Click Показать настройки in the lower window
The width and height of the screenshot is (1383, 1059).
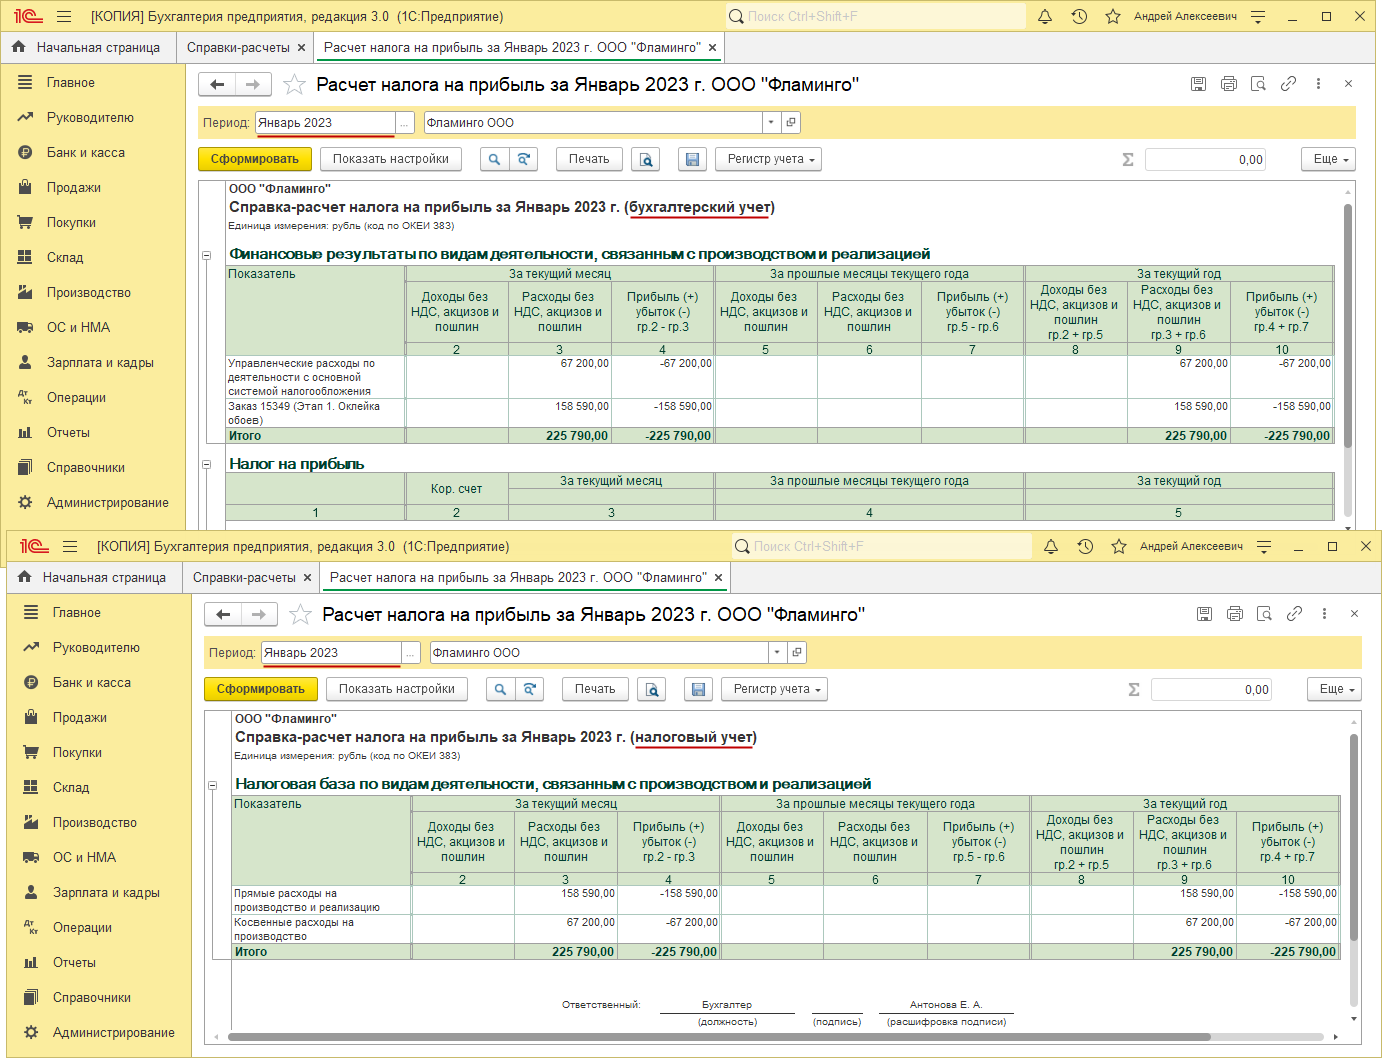point(396,689)
